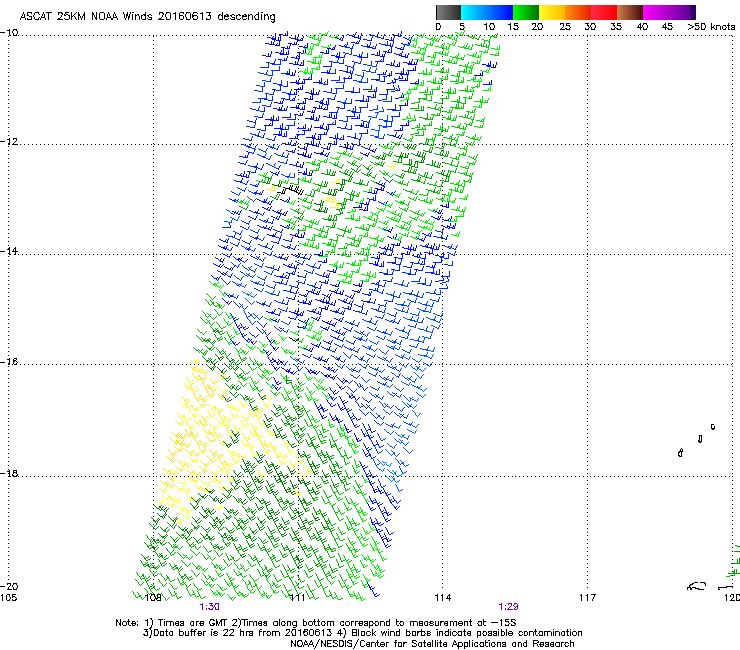Click the coastline outline near the bottom-right corner
Image resolution: width=740 pixels, height=650 pixels.
(x=697, y=586)
